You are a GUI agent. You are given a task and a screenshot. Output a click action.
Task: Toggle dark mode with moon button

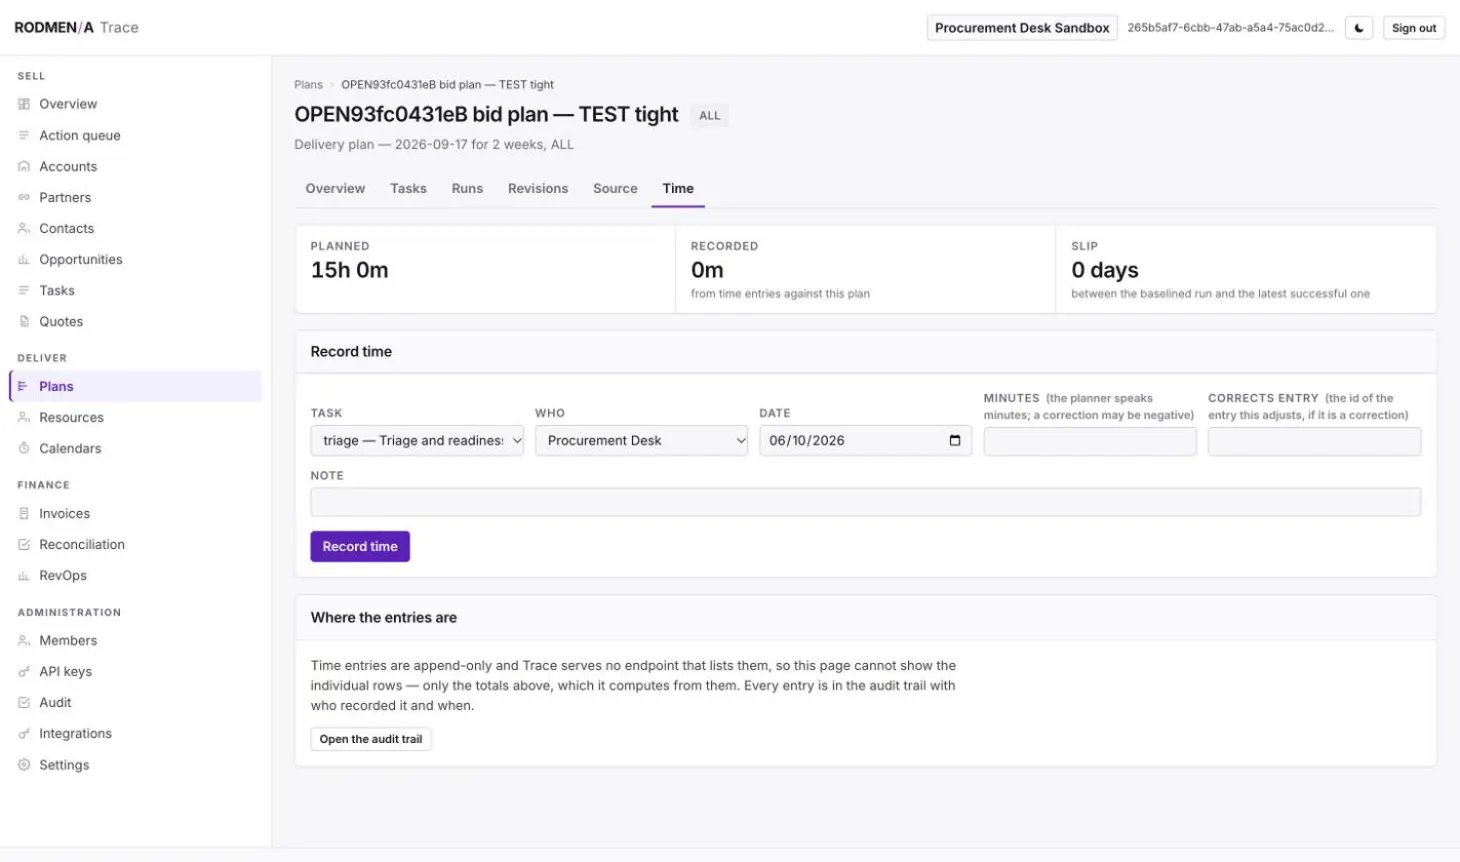click(1359, 28)
